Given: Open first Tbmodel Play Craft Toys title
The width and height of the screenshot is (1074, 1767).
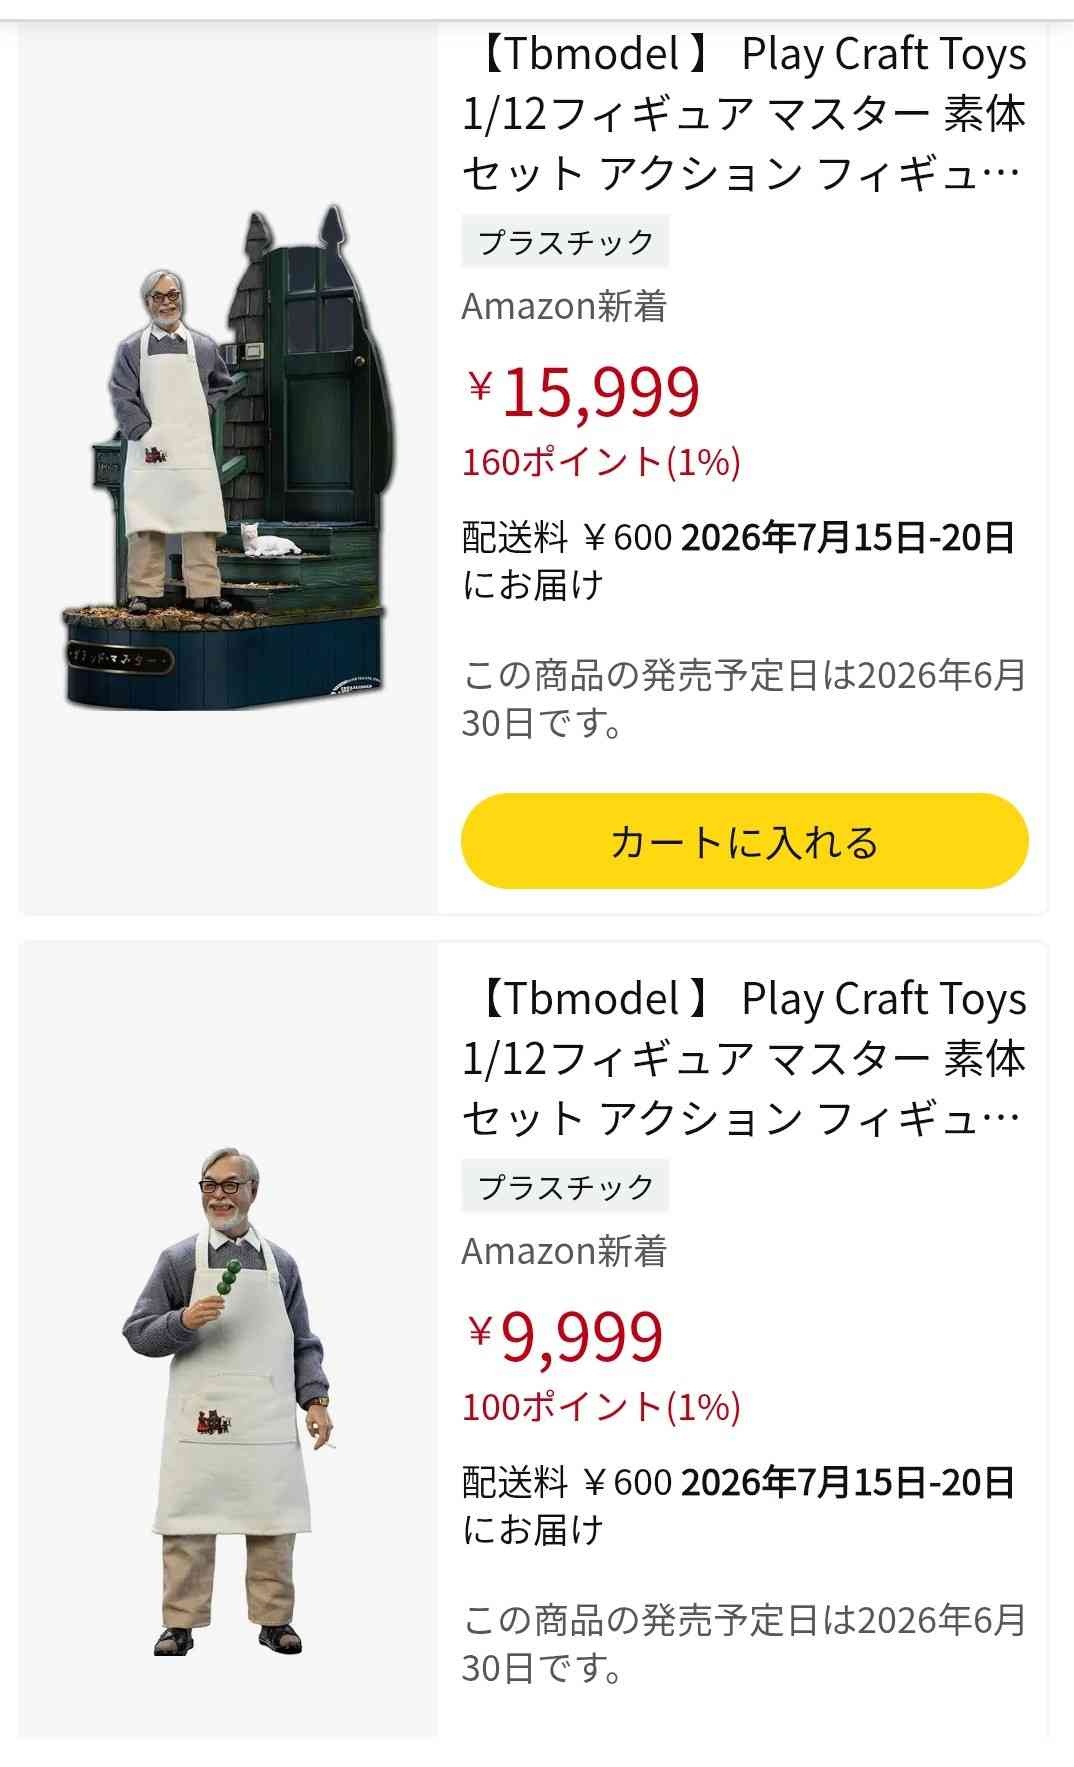Looking at the screenshot, I should click(x=744, y=114).
